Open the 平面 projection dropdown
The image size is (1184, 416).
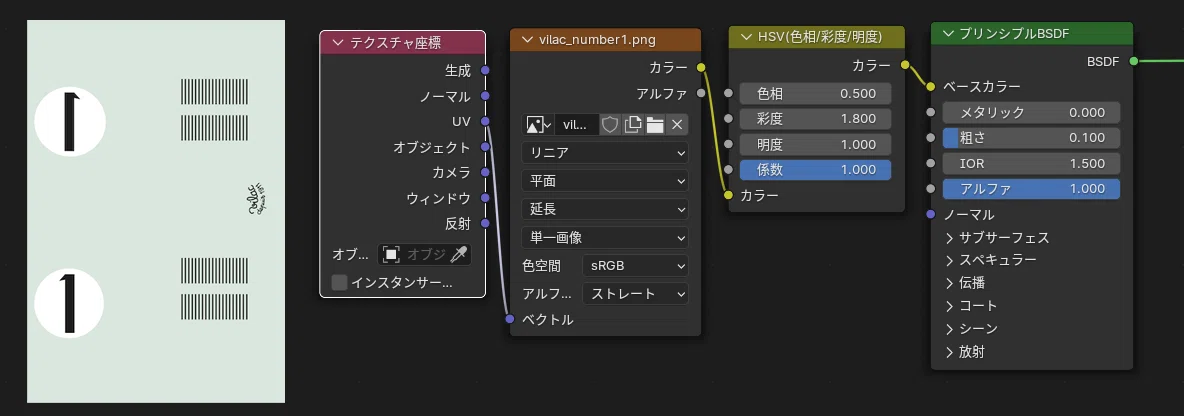click(x=605, y=181)
